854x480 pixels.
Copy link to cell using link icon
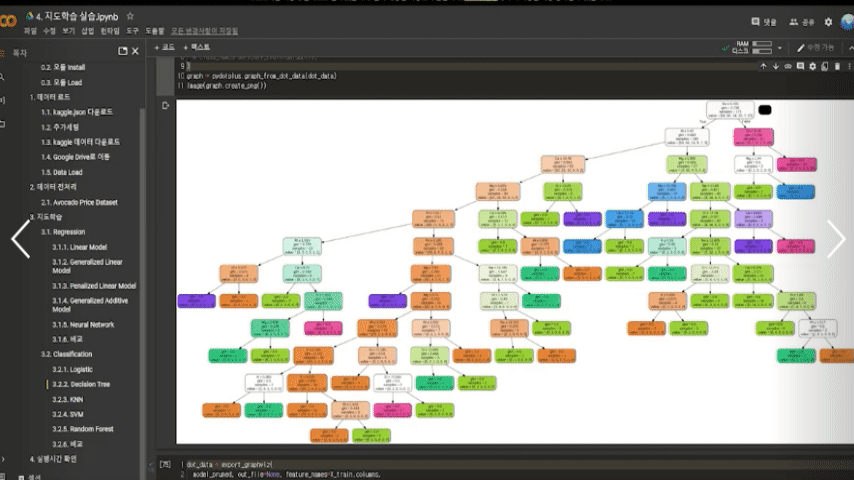(x=787, y=66)
